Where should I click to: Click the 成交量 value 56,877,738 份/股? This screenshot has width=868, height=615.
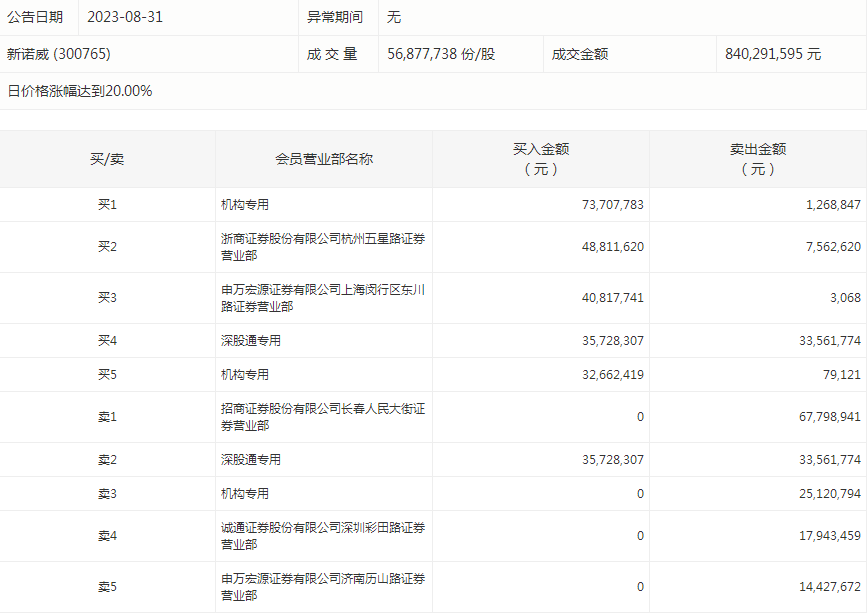(x=441, y=54)
